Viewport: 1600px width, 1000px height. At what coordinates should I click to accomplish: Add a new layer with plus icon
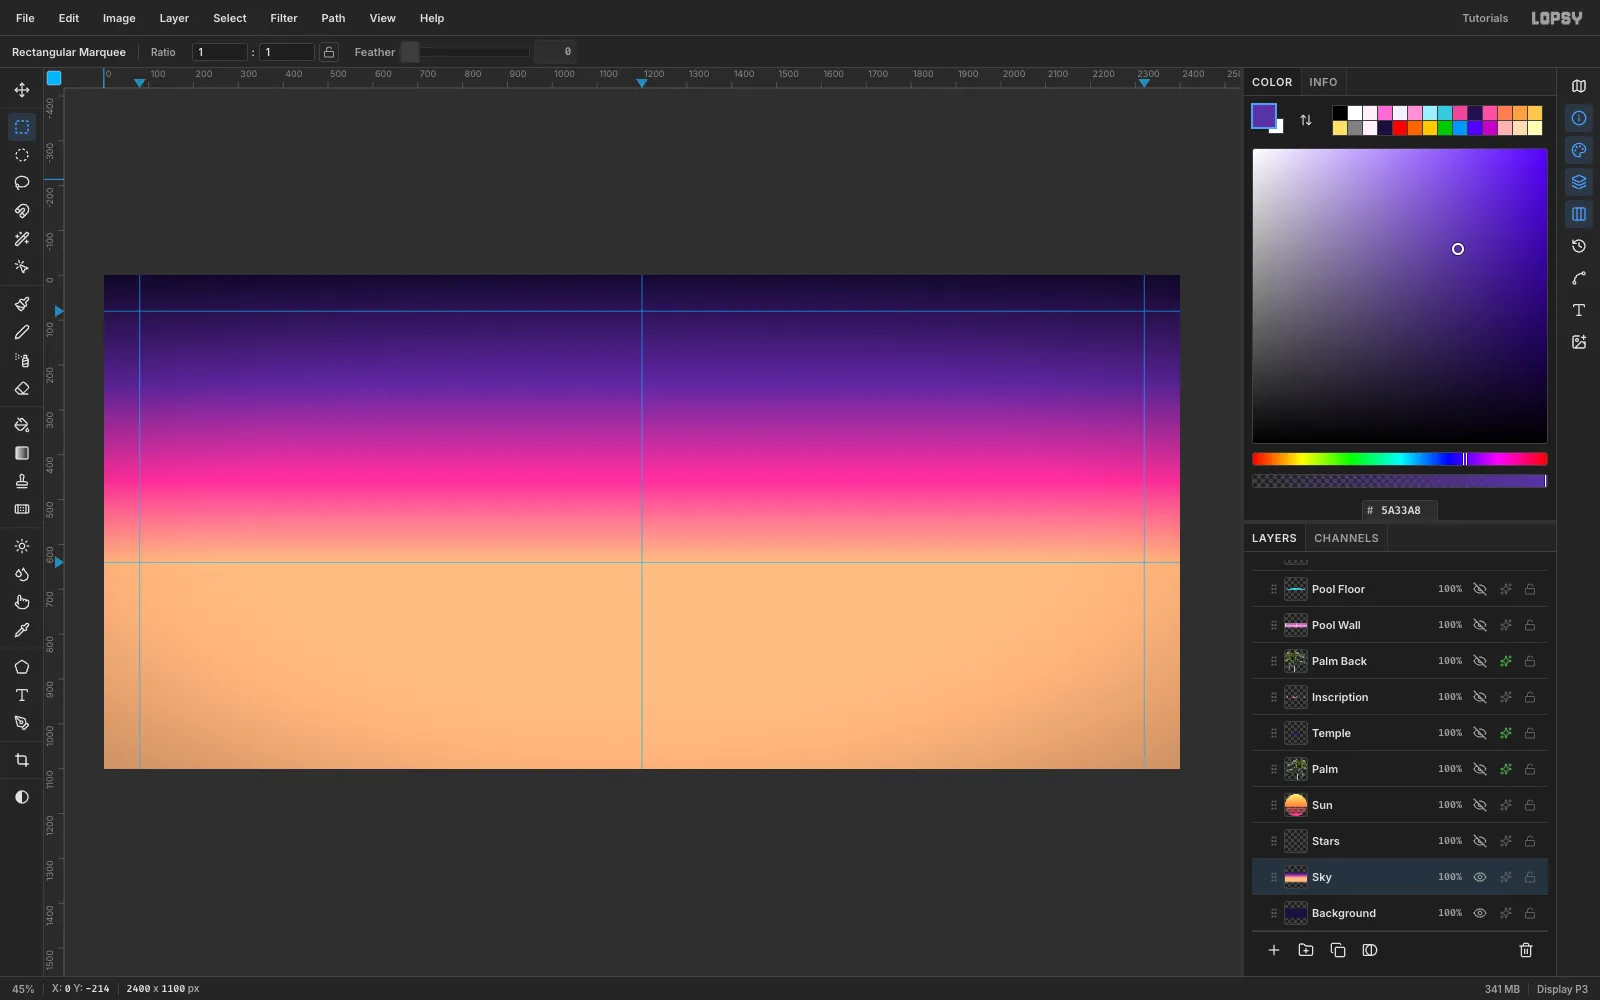(1274, 950)
